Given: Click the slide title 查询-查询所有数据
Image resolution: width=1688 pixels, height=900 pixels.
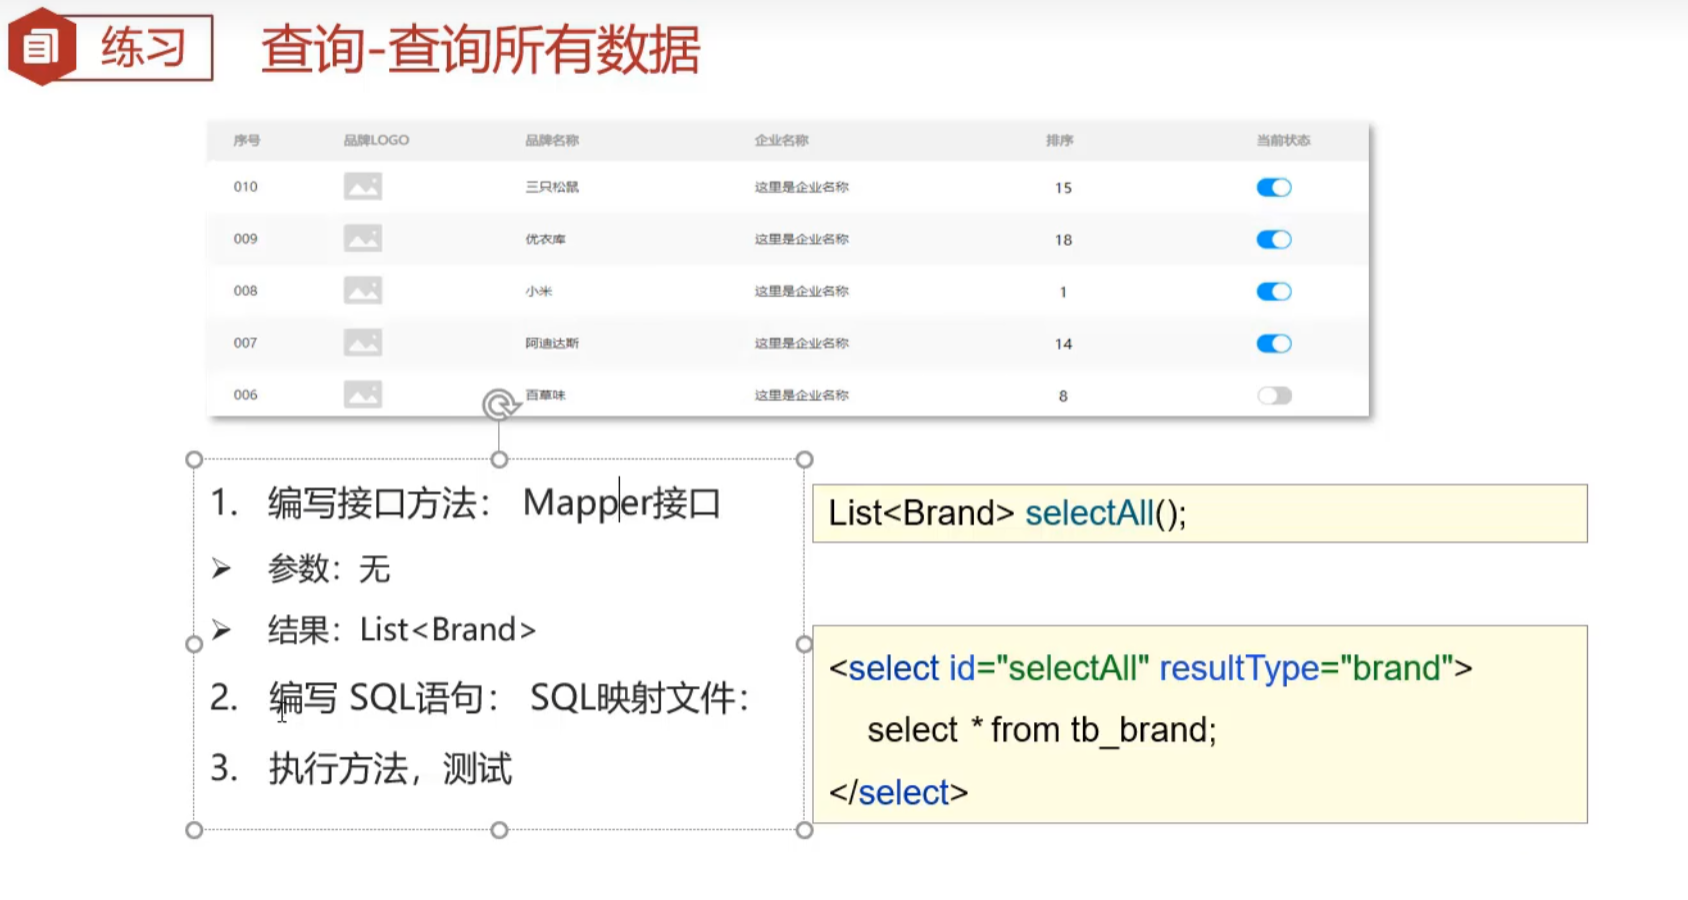Looking at the screenshot, I should (480, 50).
